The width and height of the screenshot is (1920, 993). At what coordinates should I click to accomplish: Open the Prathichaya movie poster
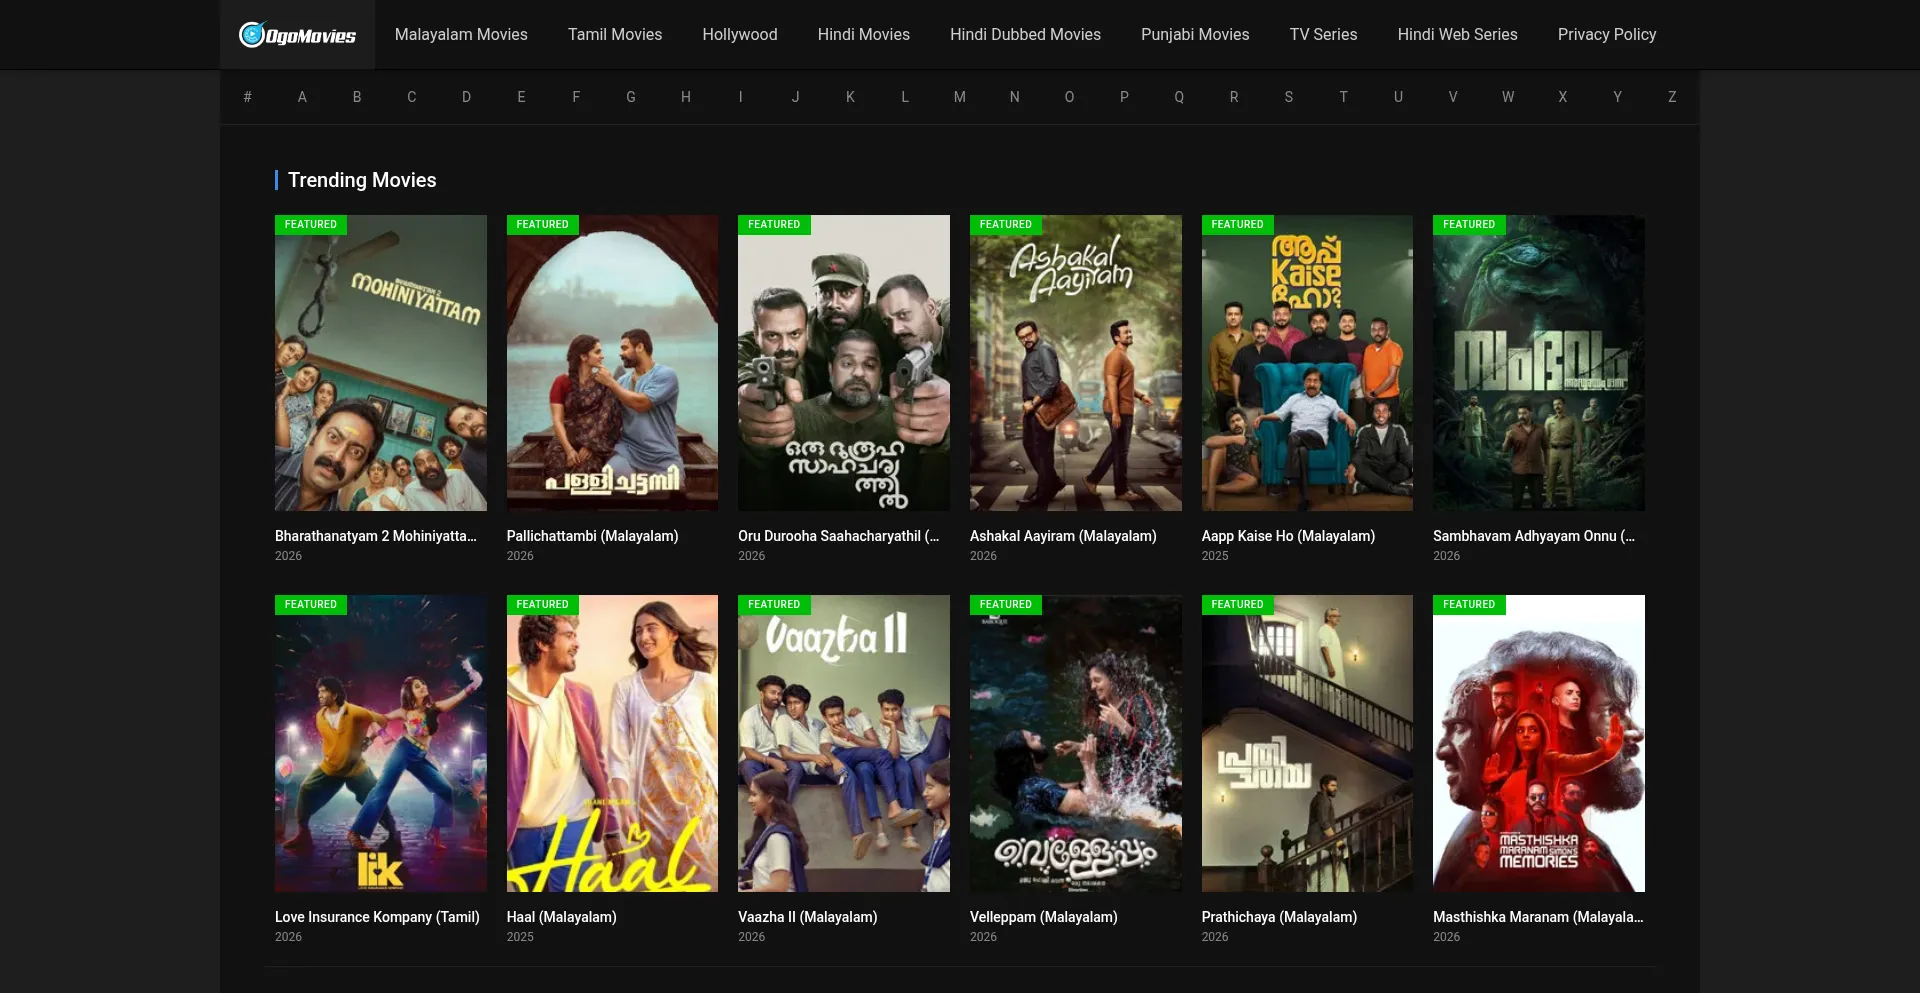(1307, 743)
